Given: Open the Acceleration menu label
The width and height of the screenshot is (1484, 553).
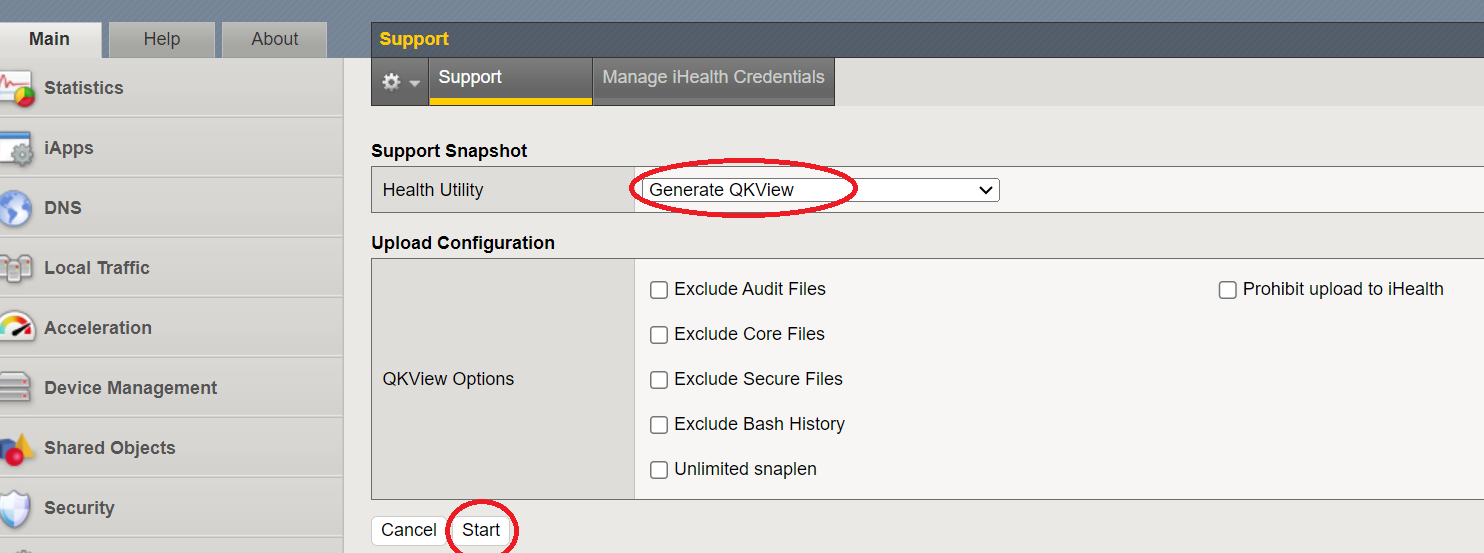Looking at the screenshot, I should click(x=98, y=328).
